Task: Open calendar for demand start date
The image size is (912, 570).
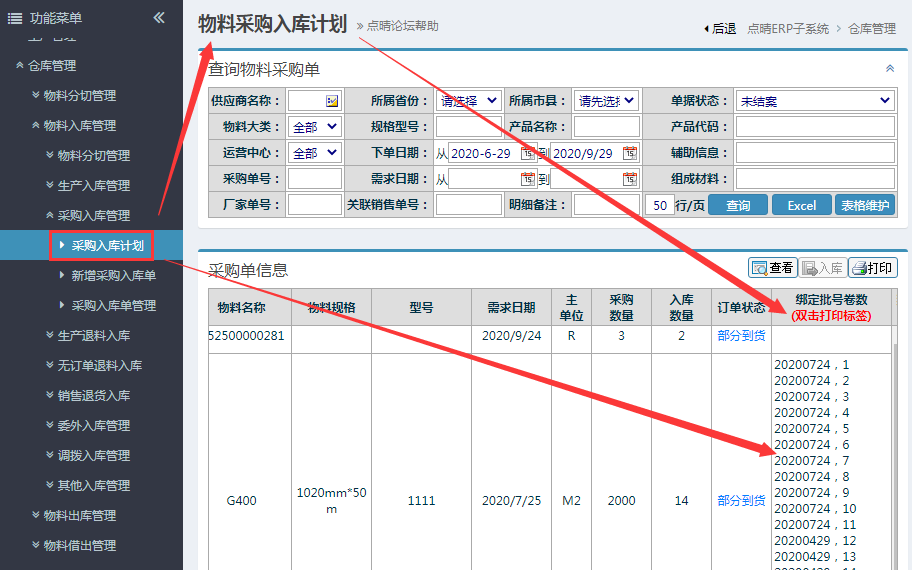Action: tap(527, 179)
